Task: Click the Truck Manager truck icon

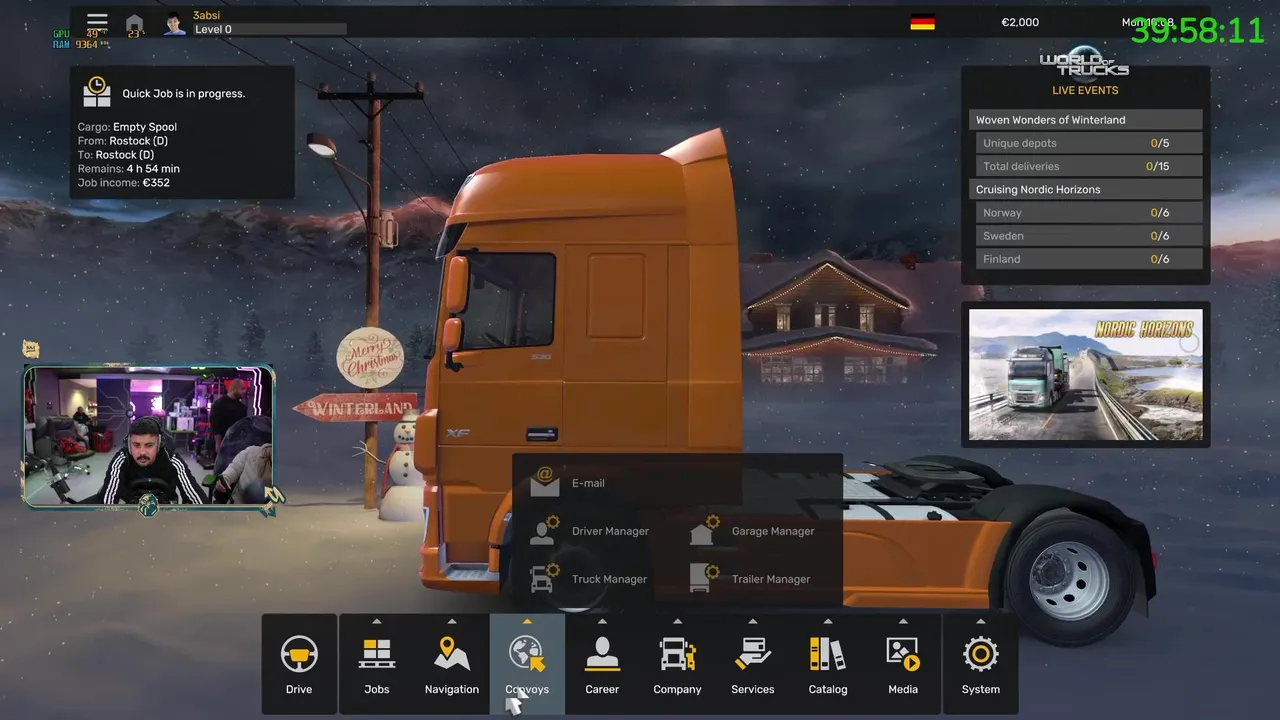Action: pyautogui.click(x=544, y=578)
